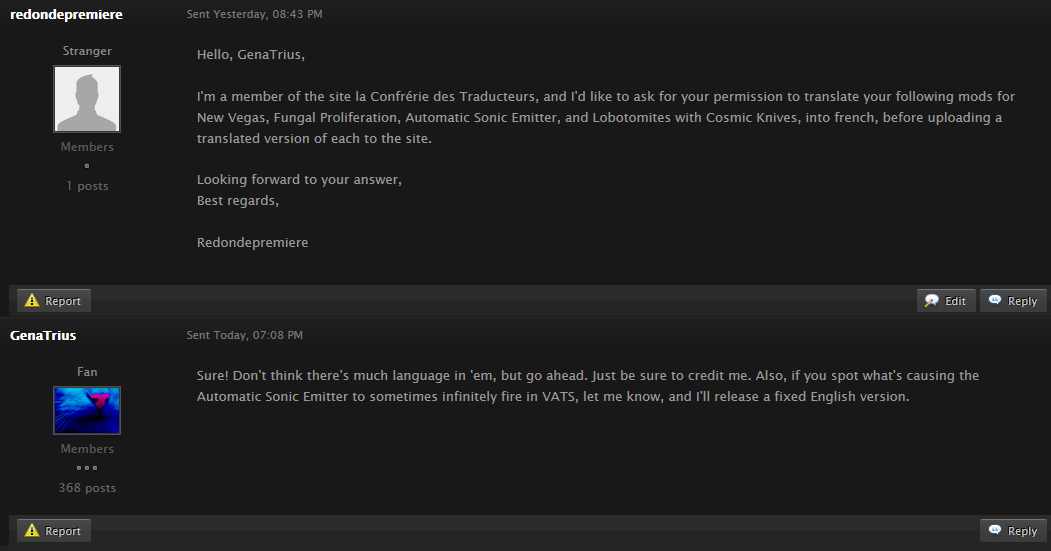Image resolution: width=1051 pixels, height=551 pixels.
Task: Edit the first message
Action: coord(946,300)
